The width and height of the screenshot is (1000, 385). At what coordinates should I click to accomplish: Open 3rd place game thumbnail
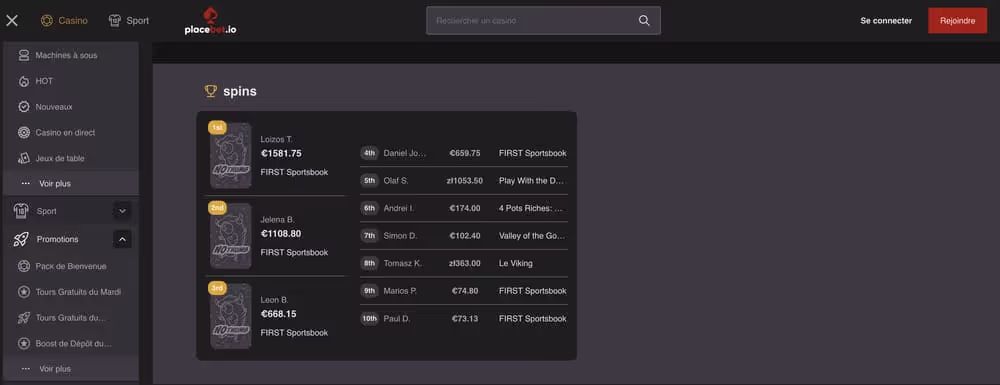tap(230, 316)
